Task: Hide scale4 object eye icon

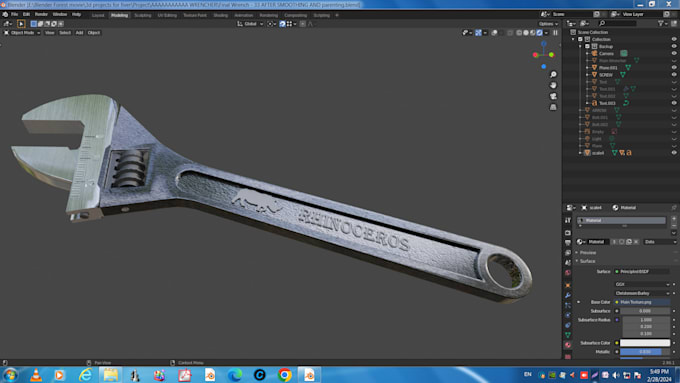Action: (674, 153)
